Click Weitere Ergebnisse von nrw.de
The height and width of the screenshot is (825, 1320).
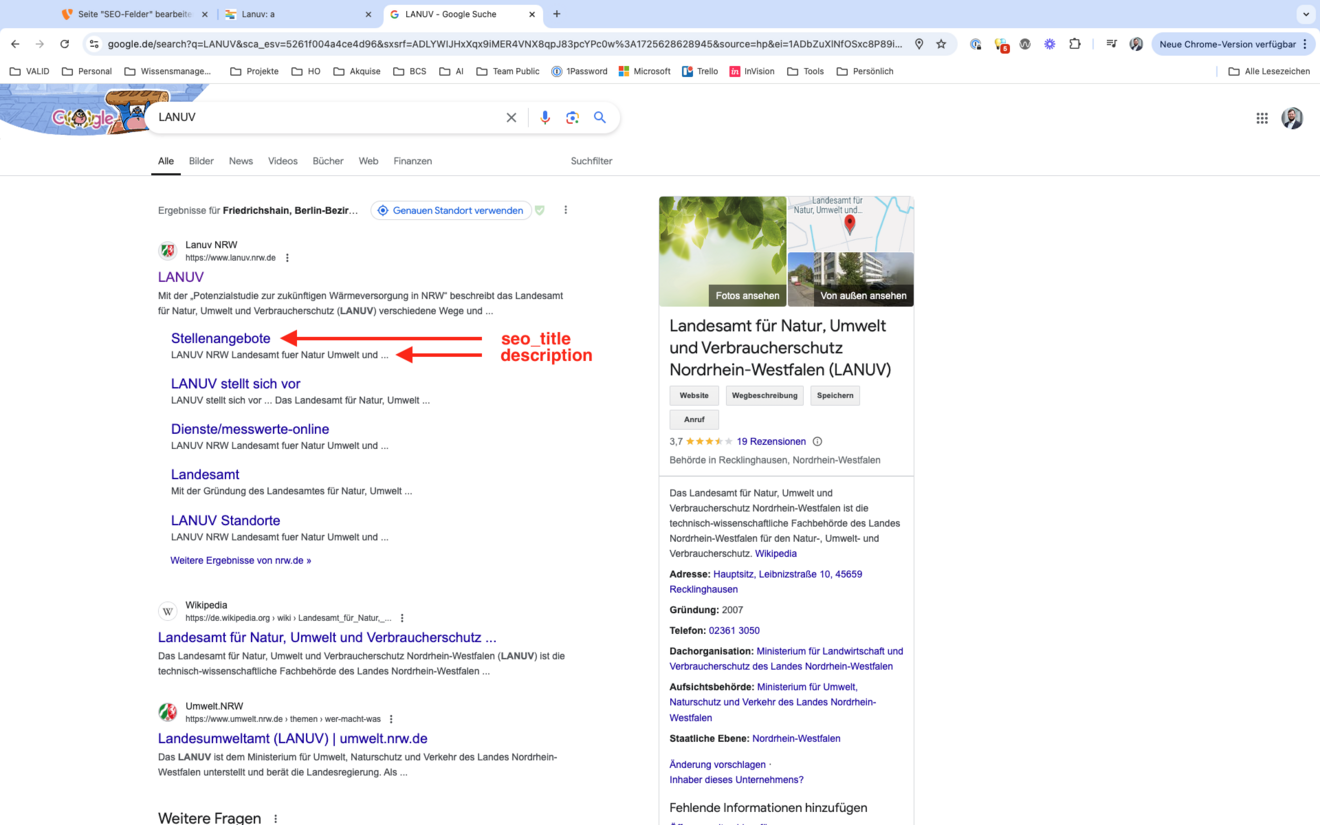coord(241,560)
